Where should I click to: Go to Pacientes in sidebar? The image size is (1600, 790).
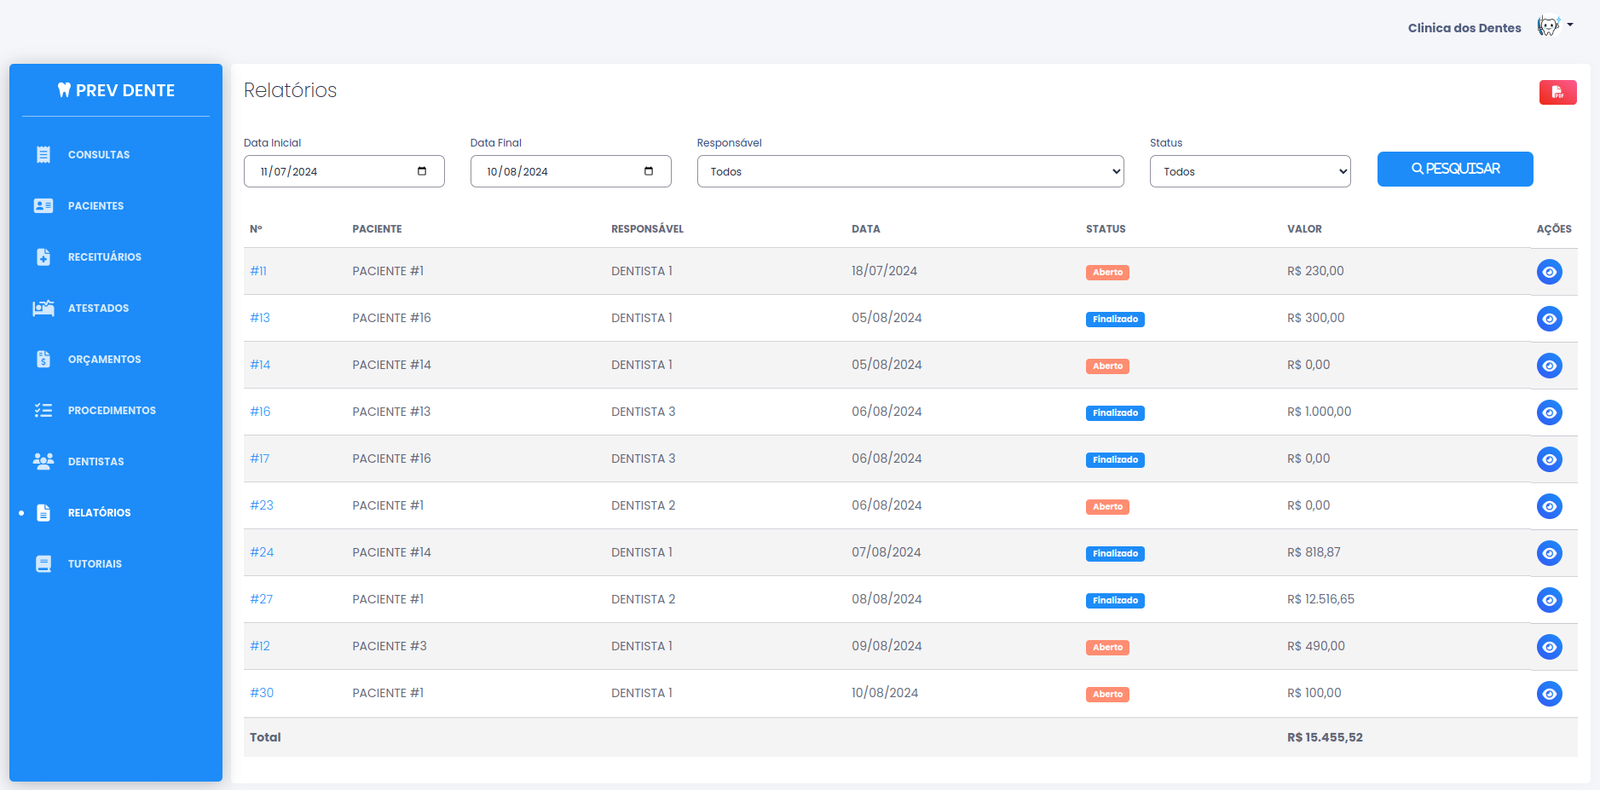point(95,206)
